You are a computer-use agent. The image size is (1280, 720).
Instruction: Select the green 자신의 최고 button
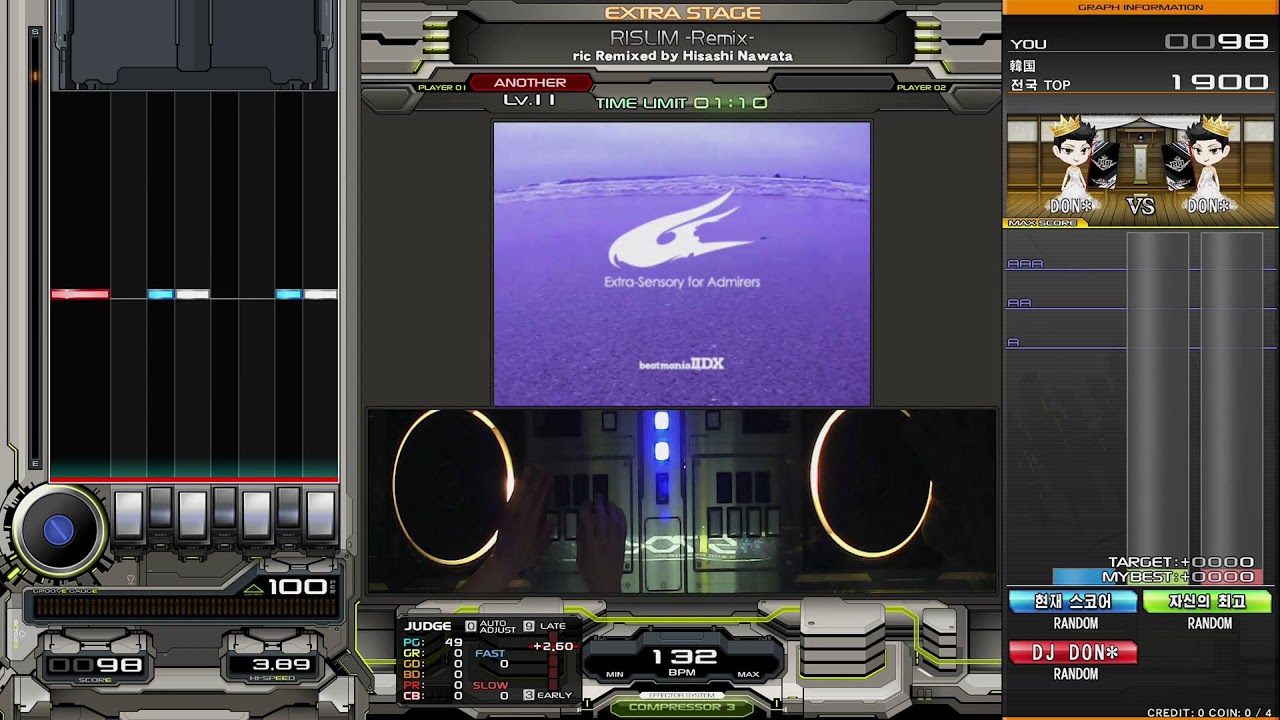point(1207,602)
